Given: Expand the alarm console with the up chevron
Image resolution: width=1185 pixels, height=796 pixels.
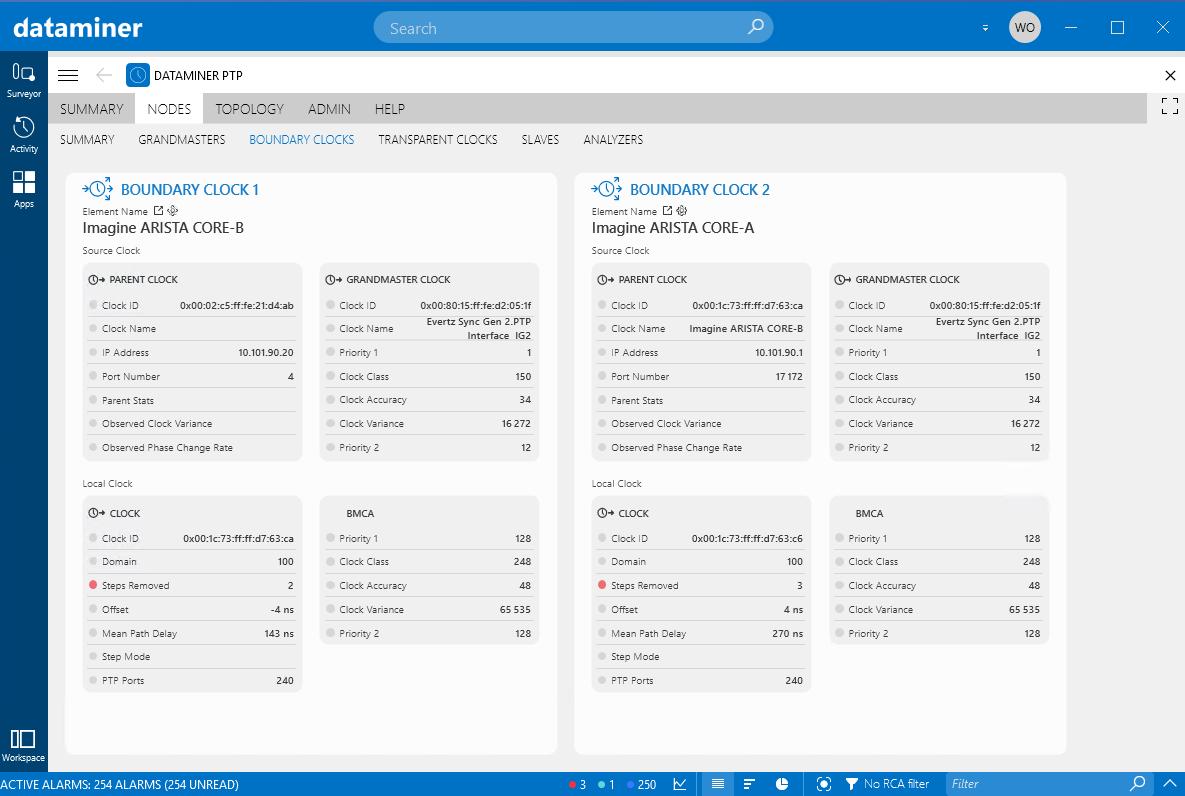Looking at the screenshot, I should pyautogui.click(x=1169, y=784).
